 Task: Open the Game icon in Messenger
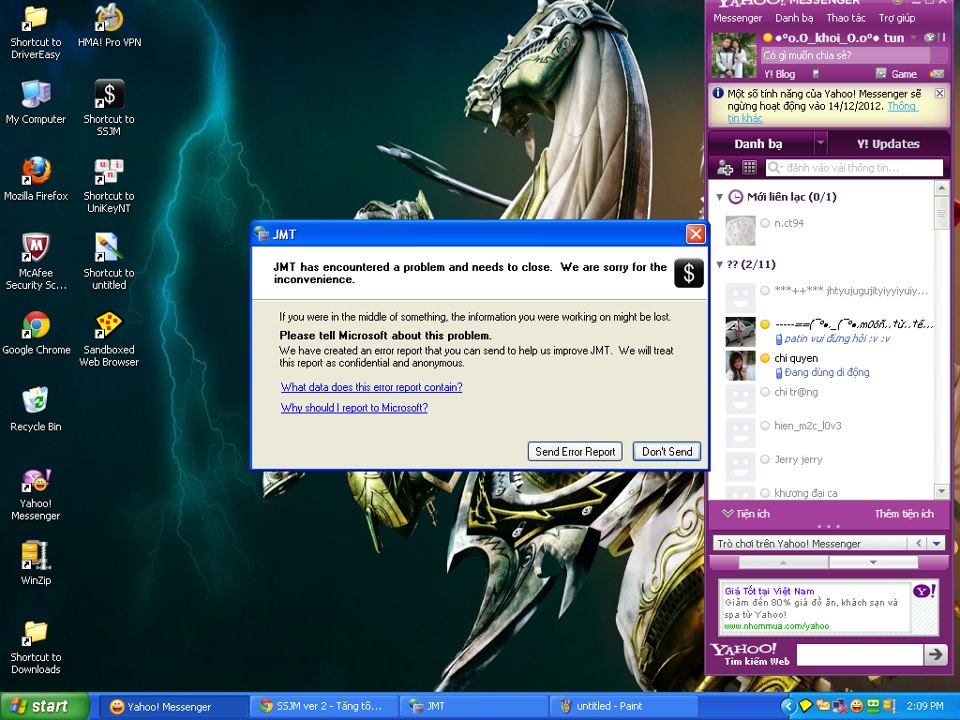pyautogui.click(x=896, y=74)
